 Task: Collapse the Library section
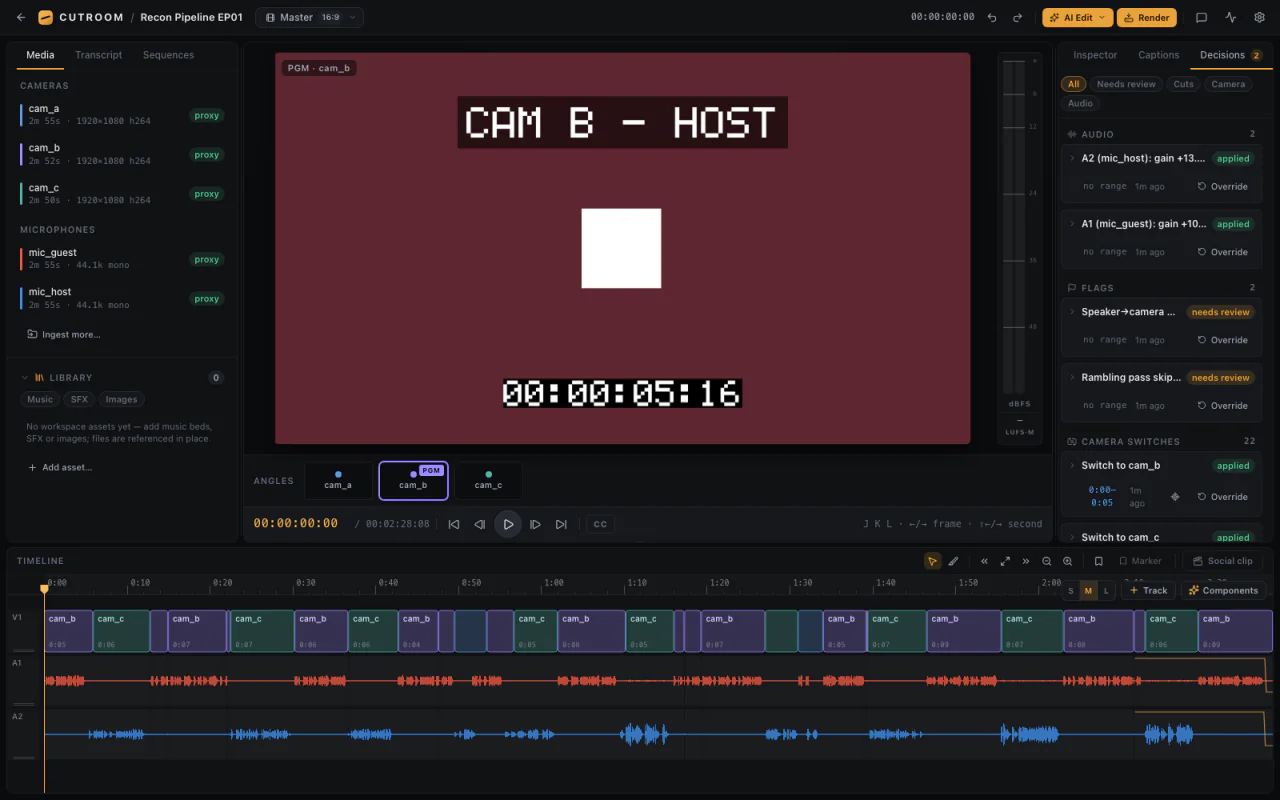click(25, 378)
